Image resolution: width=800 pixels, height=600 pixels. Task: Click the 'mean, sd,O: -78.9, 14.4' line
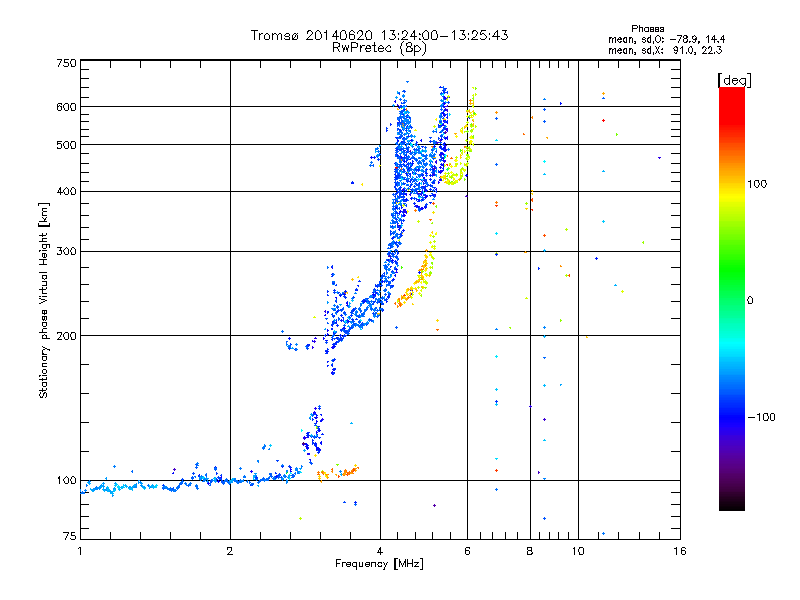click(666, 39)
